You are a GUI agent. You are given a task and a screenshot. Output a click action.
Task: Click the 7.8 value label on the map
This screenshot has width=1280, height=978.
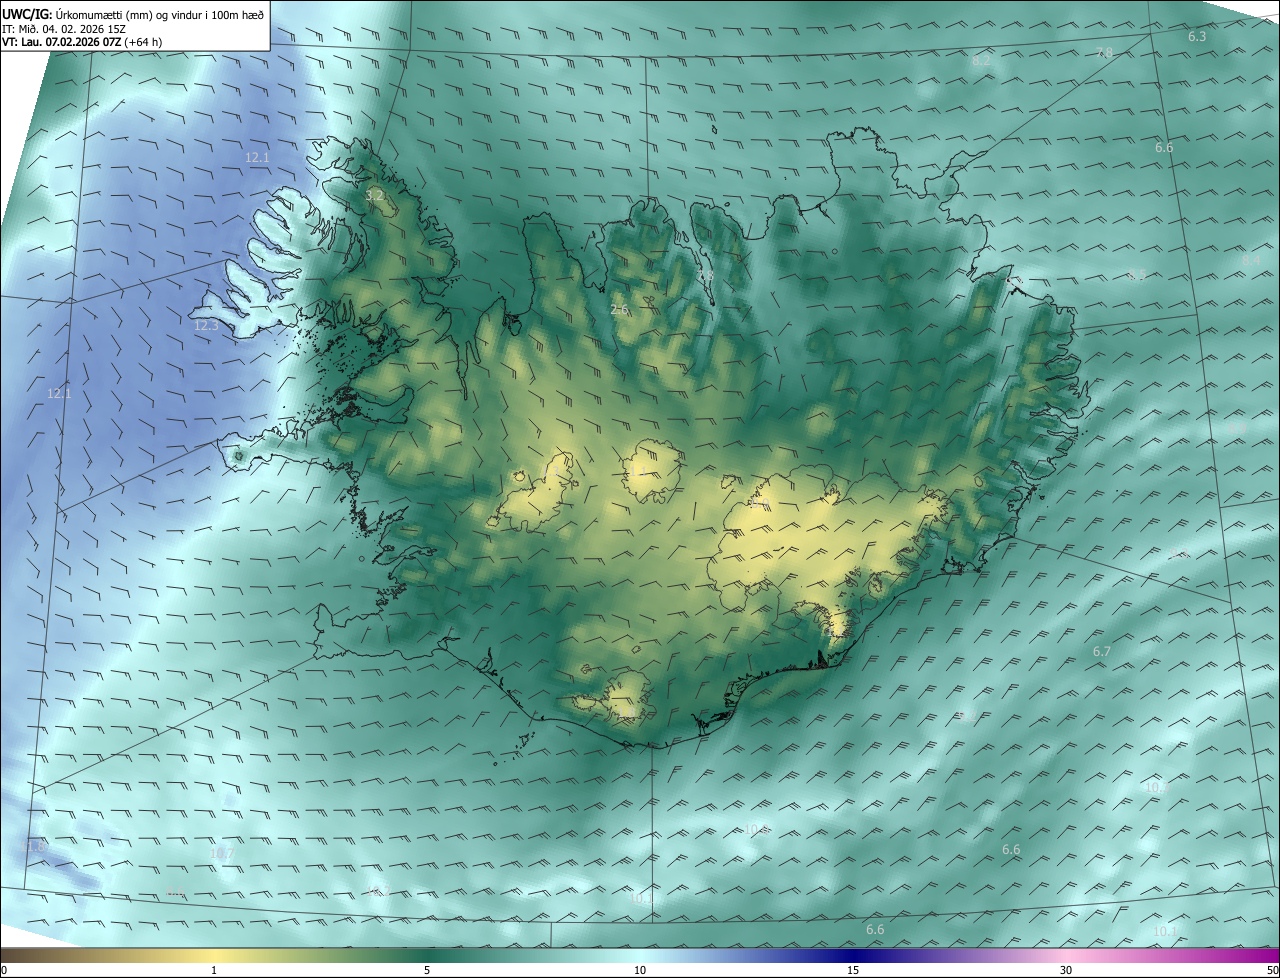pos(1105,52)
